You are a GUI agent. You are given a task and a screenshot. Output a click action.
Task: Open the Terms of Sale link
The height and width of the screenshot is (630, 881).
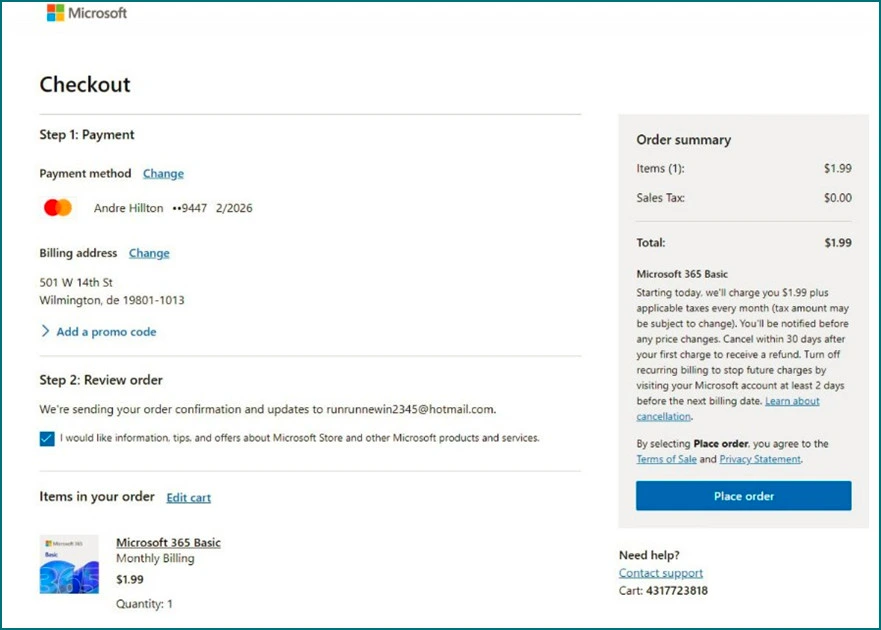click(666, 459)
